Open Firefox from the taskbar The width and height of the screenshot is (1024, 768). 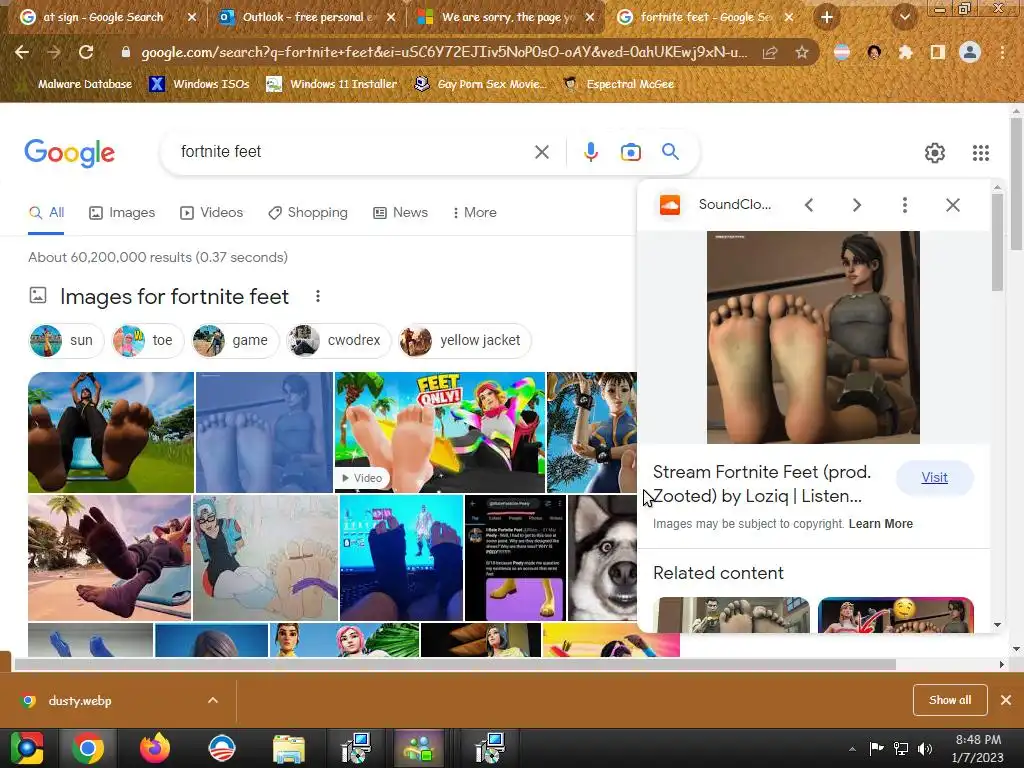[x=155, y=748]
